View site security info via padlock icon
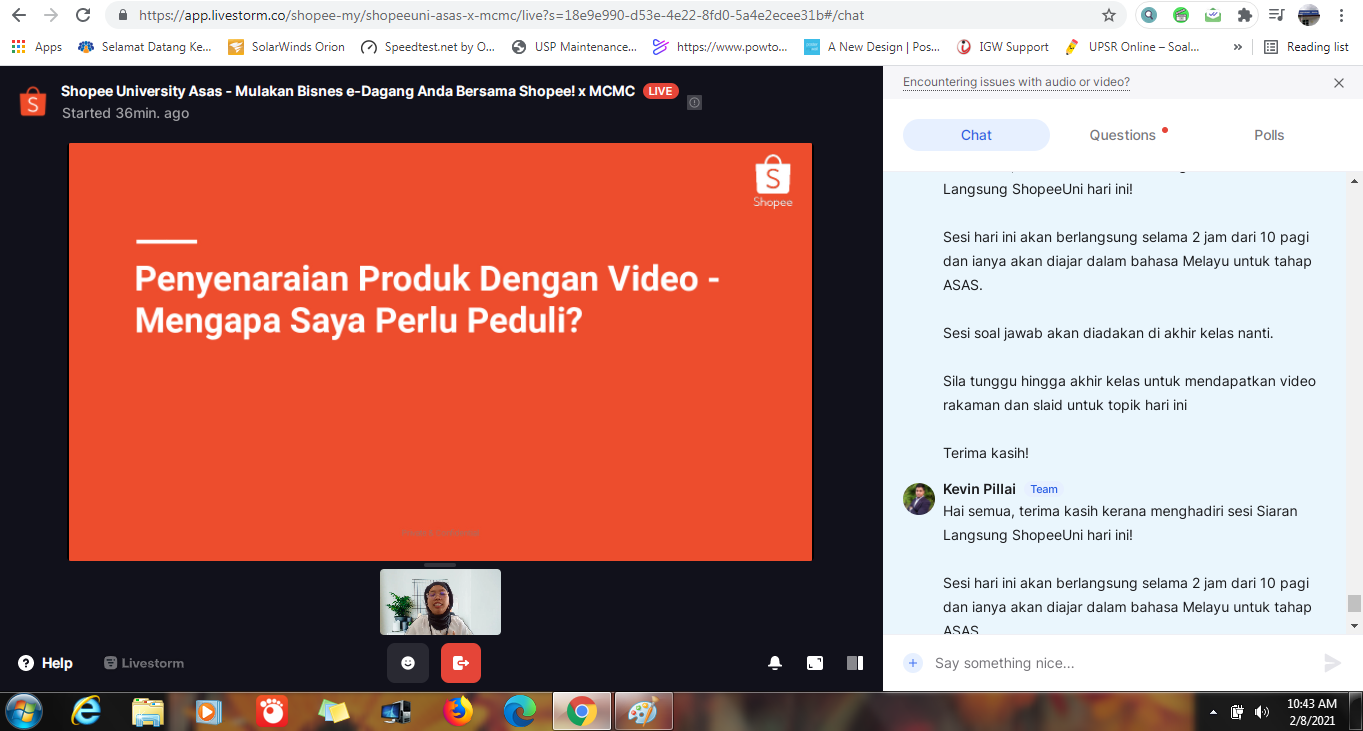The height and width of the screenshot is (731, 1363). [x=123, y=15]
